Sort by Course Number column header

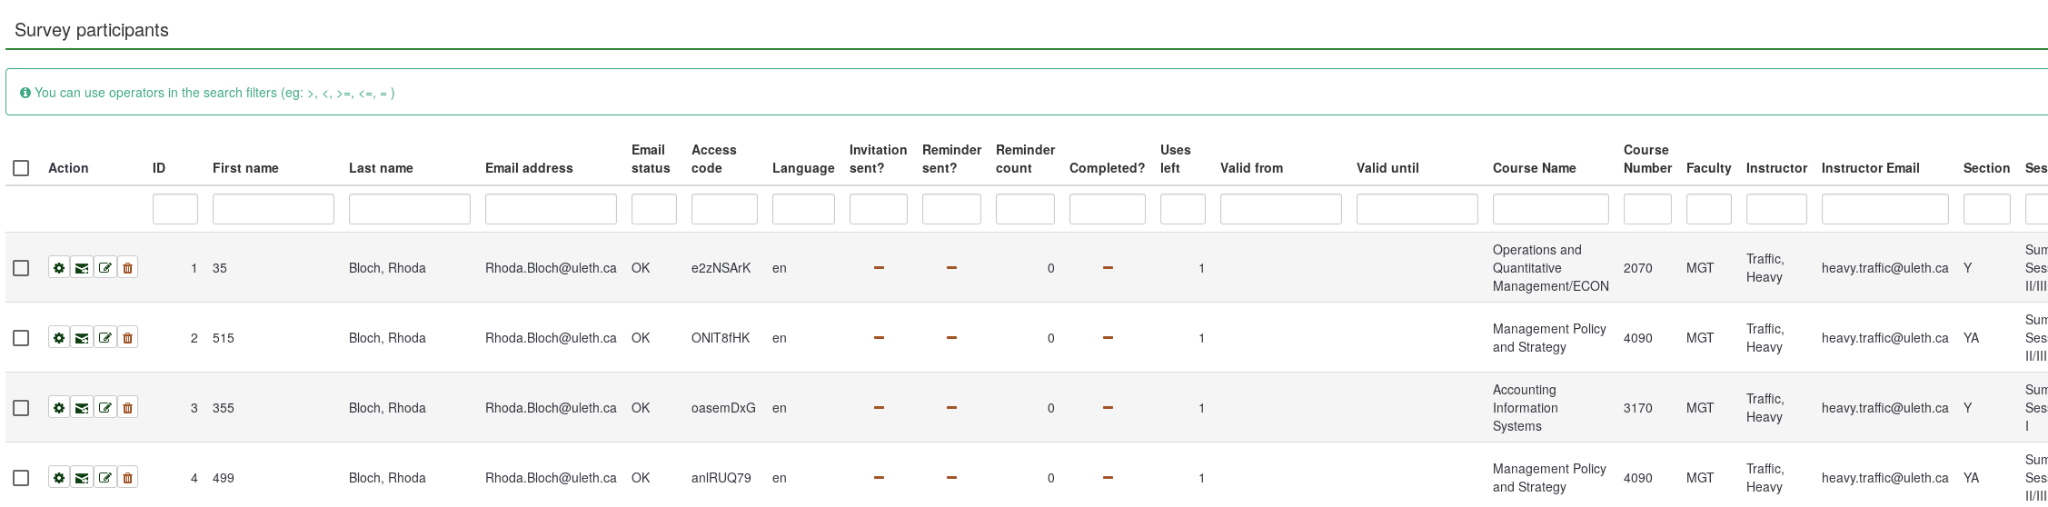click(x=1647, y=159)
